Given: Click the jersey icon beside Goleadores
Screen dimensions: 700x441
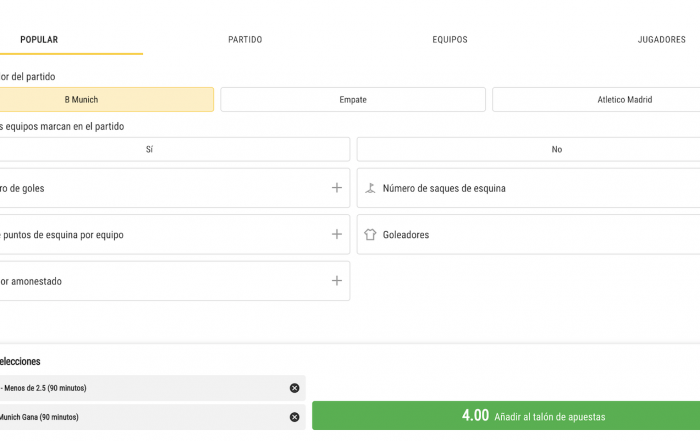Looking at the screenshot, I should (x=370, y=234).
